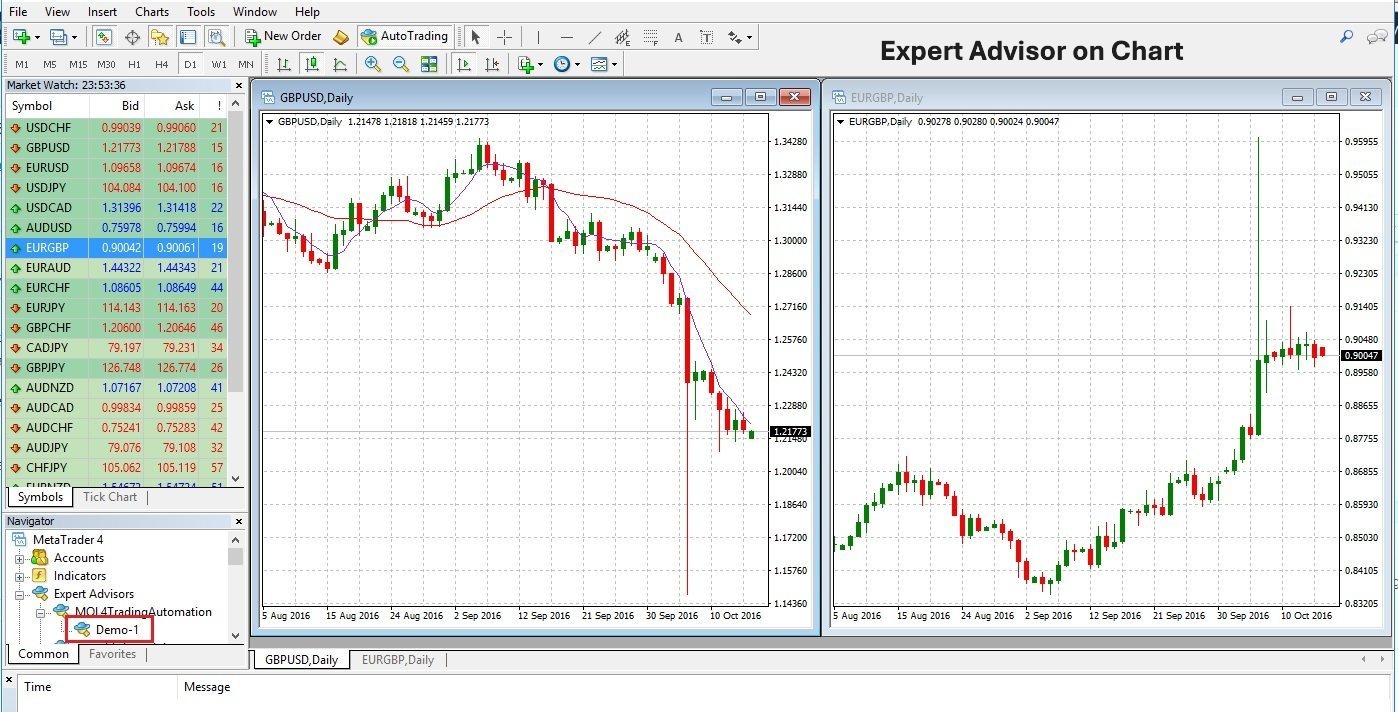Click the Navigator panel scrollbar down arrow

(236, 635)
